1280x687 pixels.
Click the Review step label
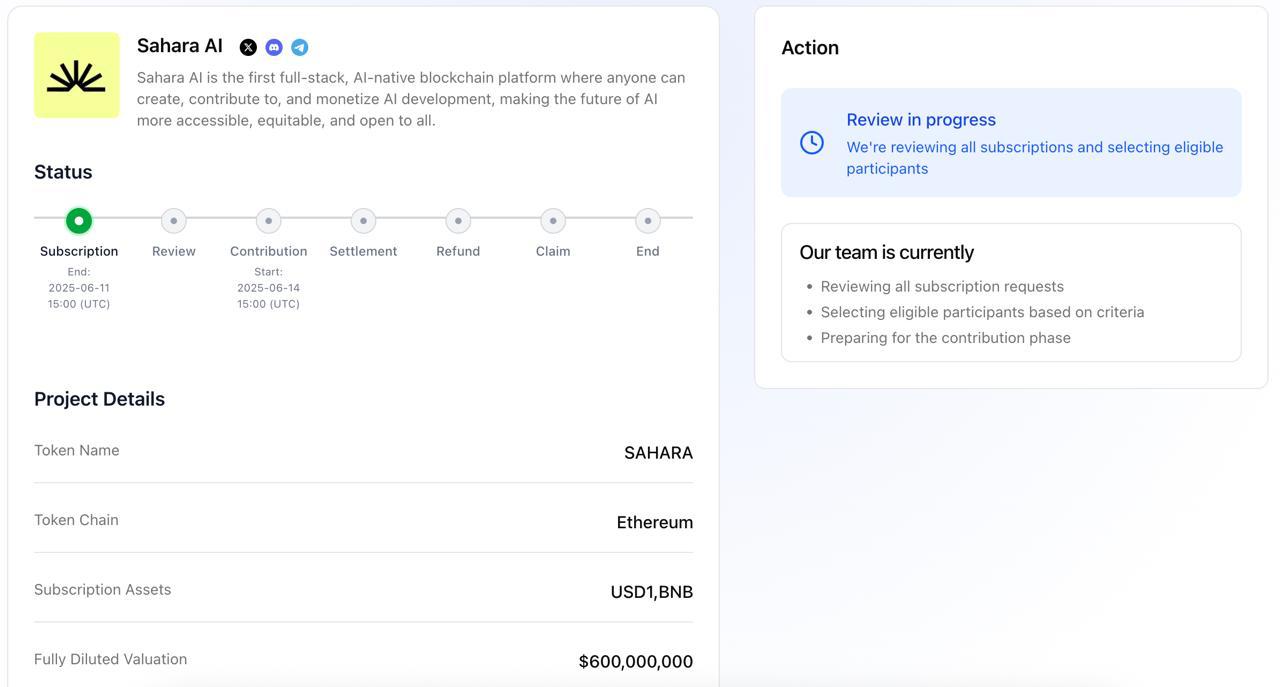(174, 251)
